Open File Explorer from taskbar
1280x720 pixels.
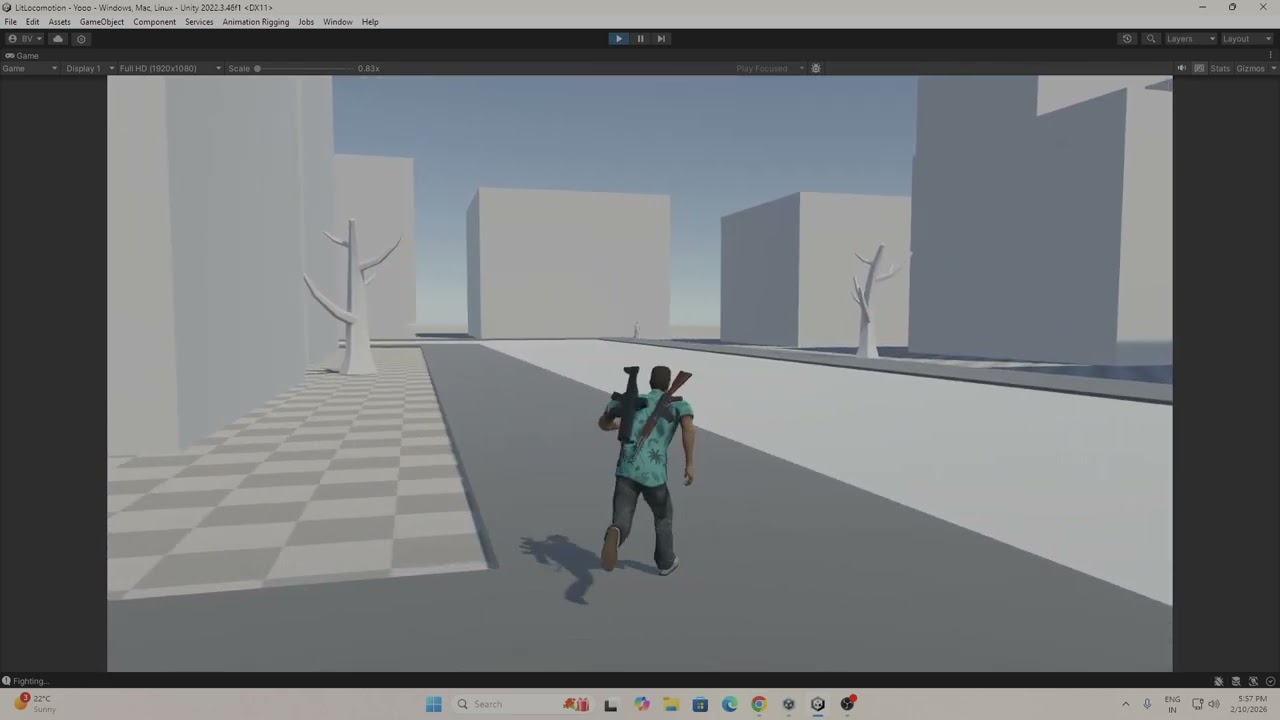pyautogui.click(x=670, y=704)
